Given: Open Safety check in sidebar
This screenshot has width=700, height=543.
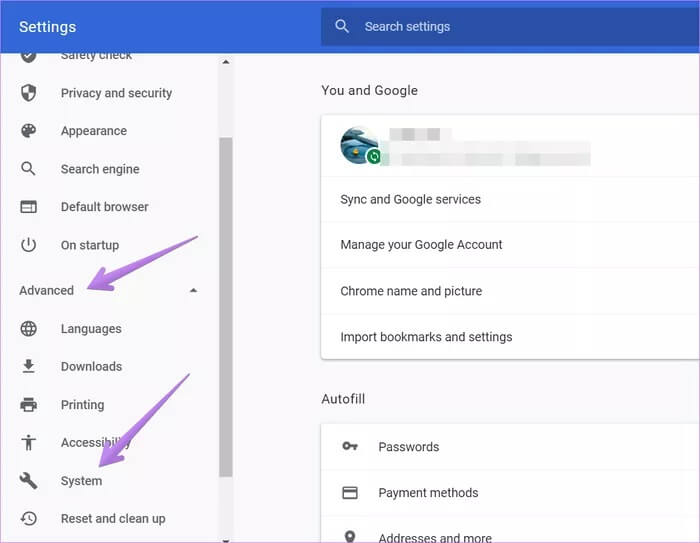Looking at the screenshot, I should coord(96,55).
